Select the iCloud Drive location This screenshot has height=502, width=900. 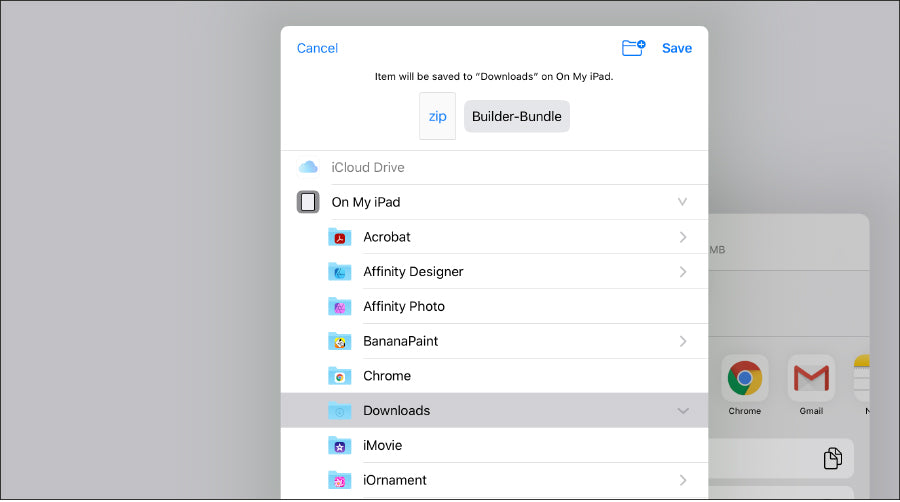(367, 167)
